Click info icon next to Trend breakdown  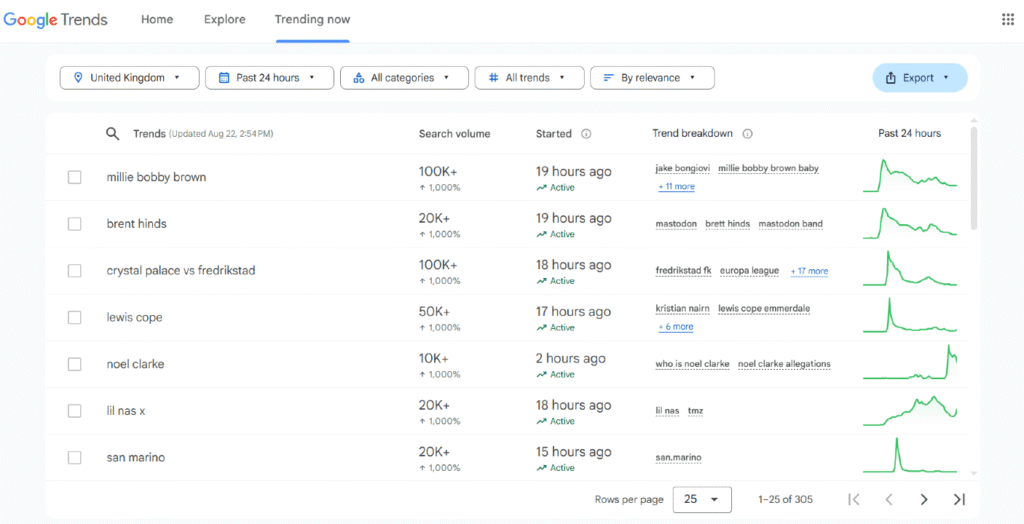tap(747, 134)
